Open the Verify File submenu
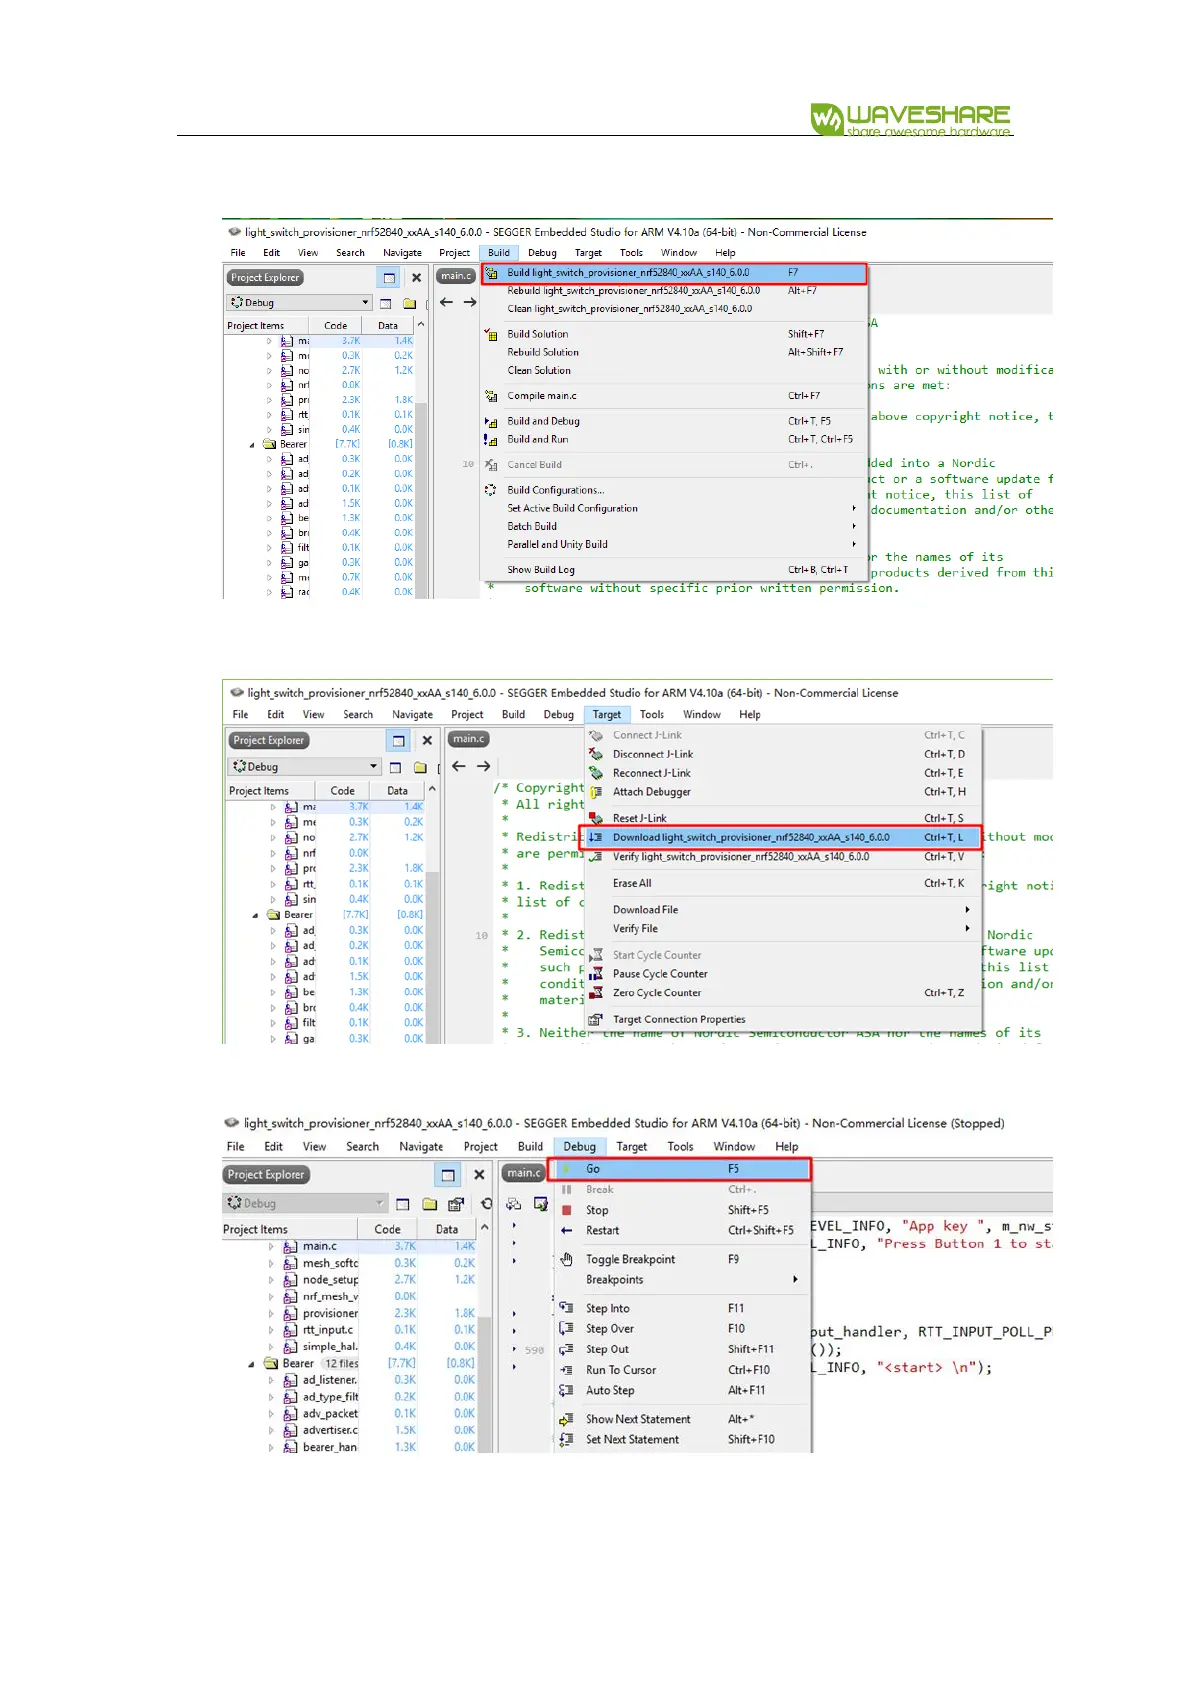This screenshot has width=1191, height=1684. [783, 929]
